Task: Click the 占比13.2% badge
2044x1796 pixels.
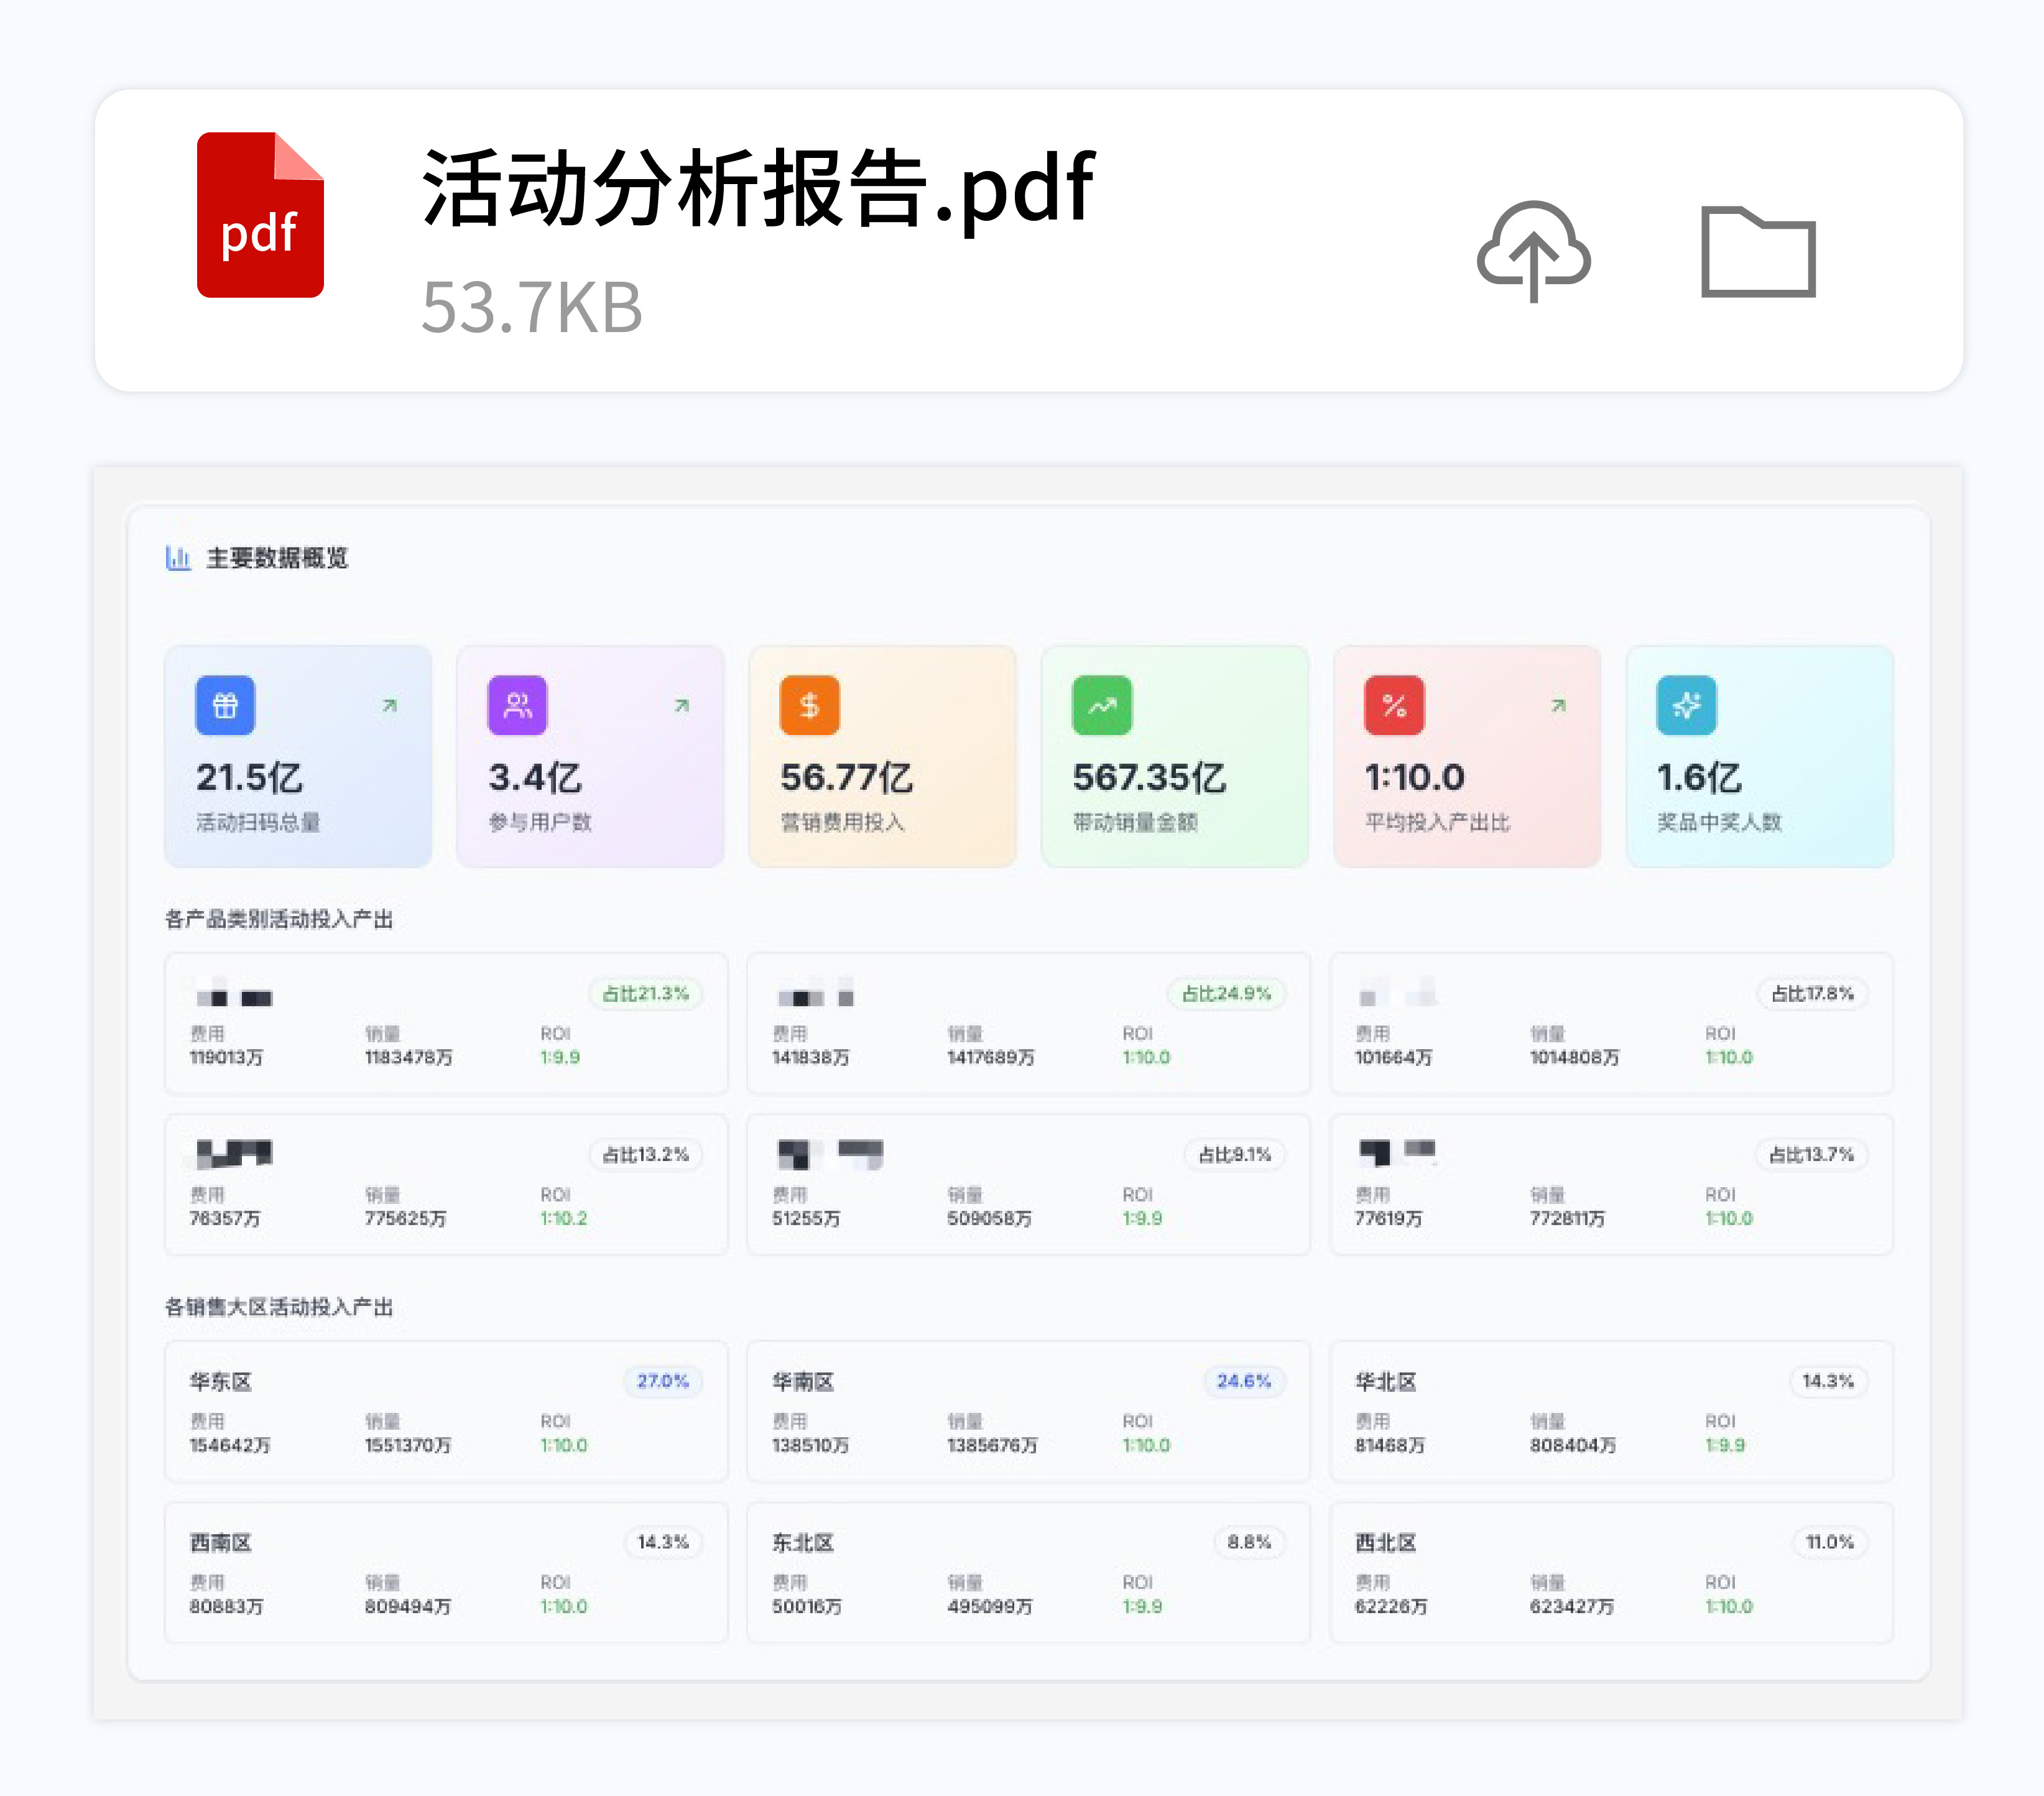Action: pos(645,1154)
